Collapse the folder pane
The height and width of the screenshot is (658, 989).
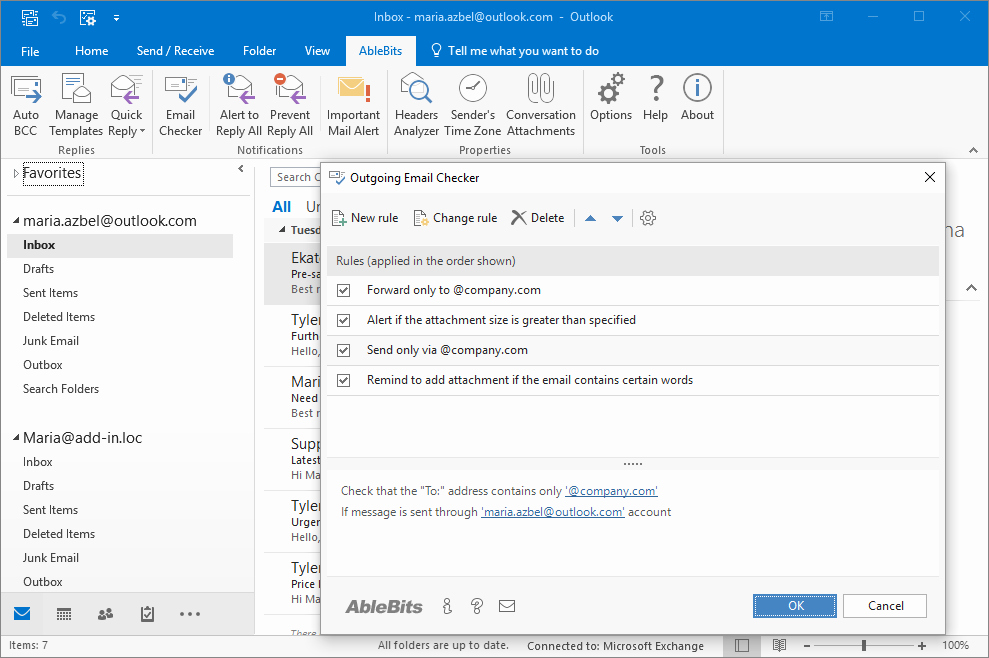click(241, 168)
